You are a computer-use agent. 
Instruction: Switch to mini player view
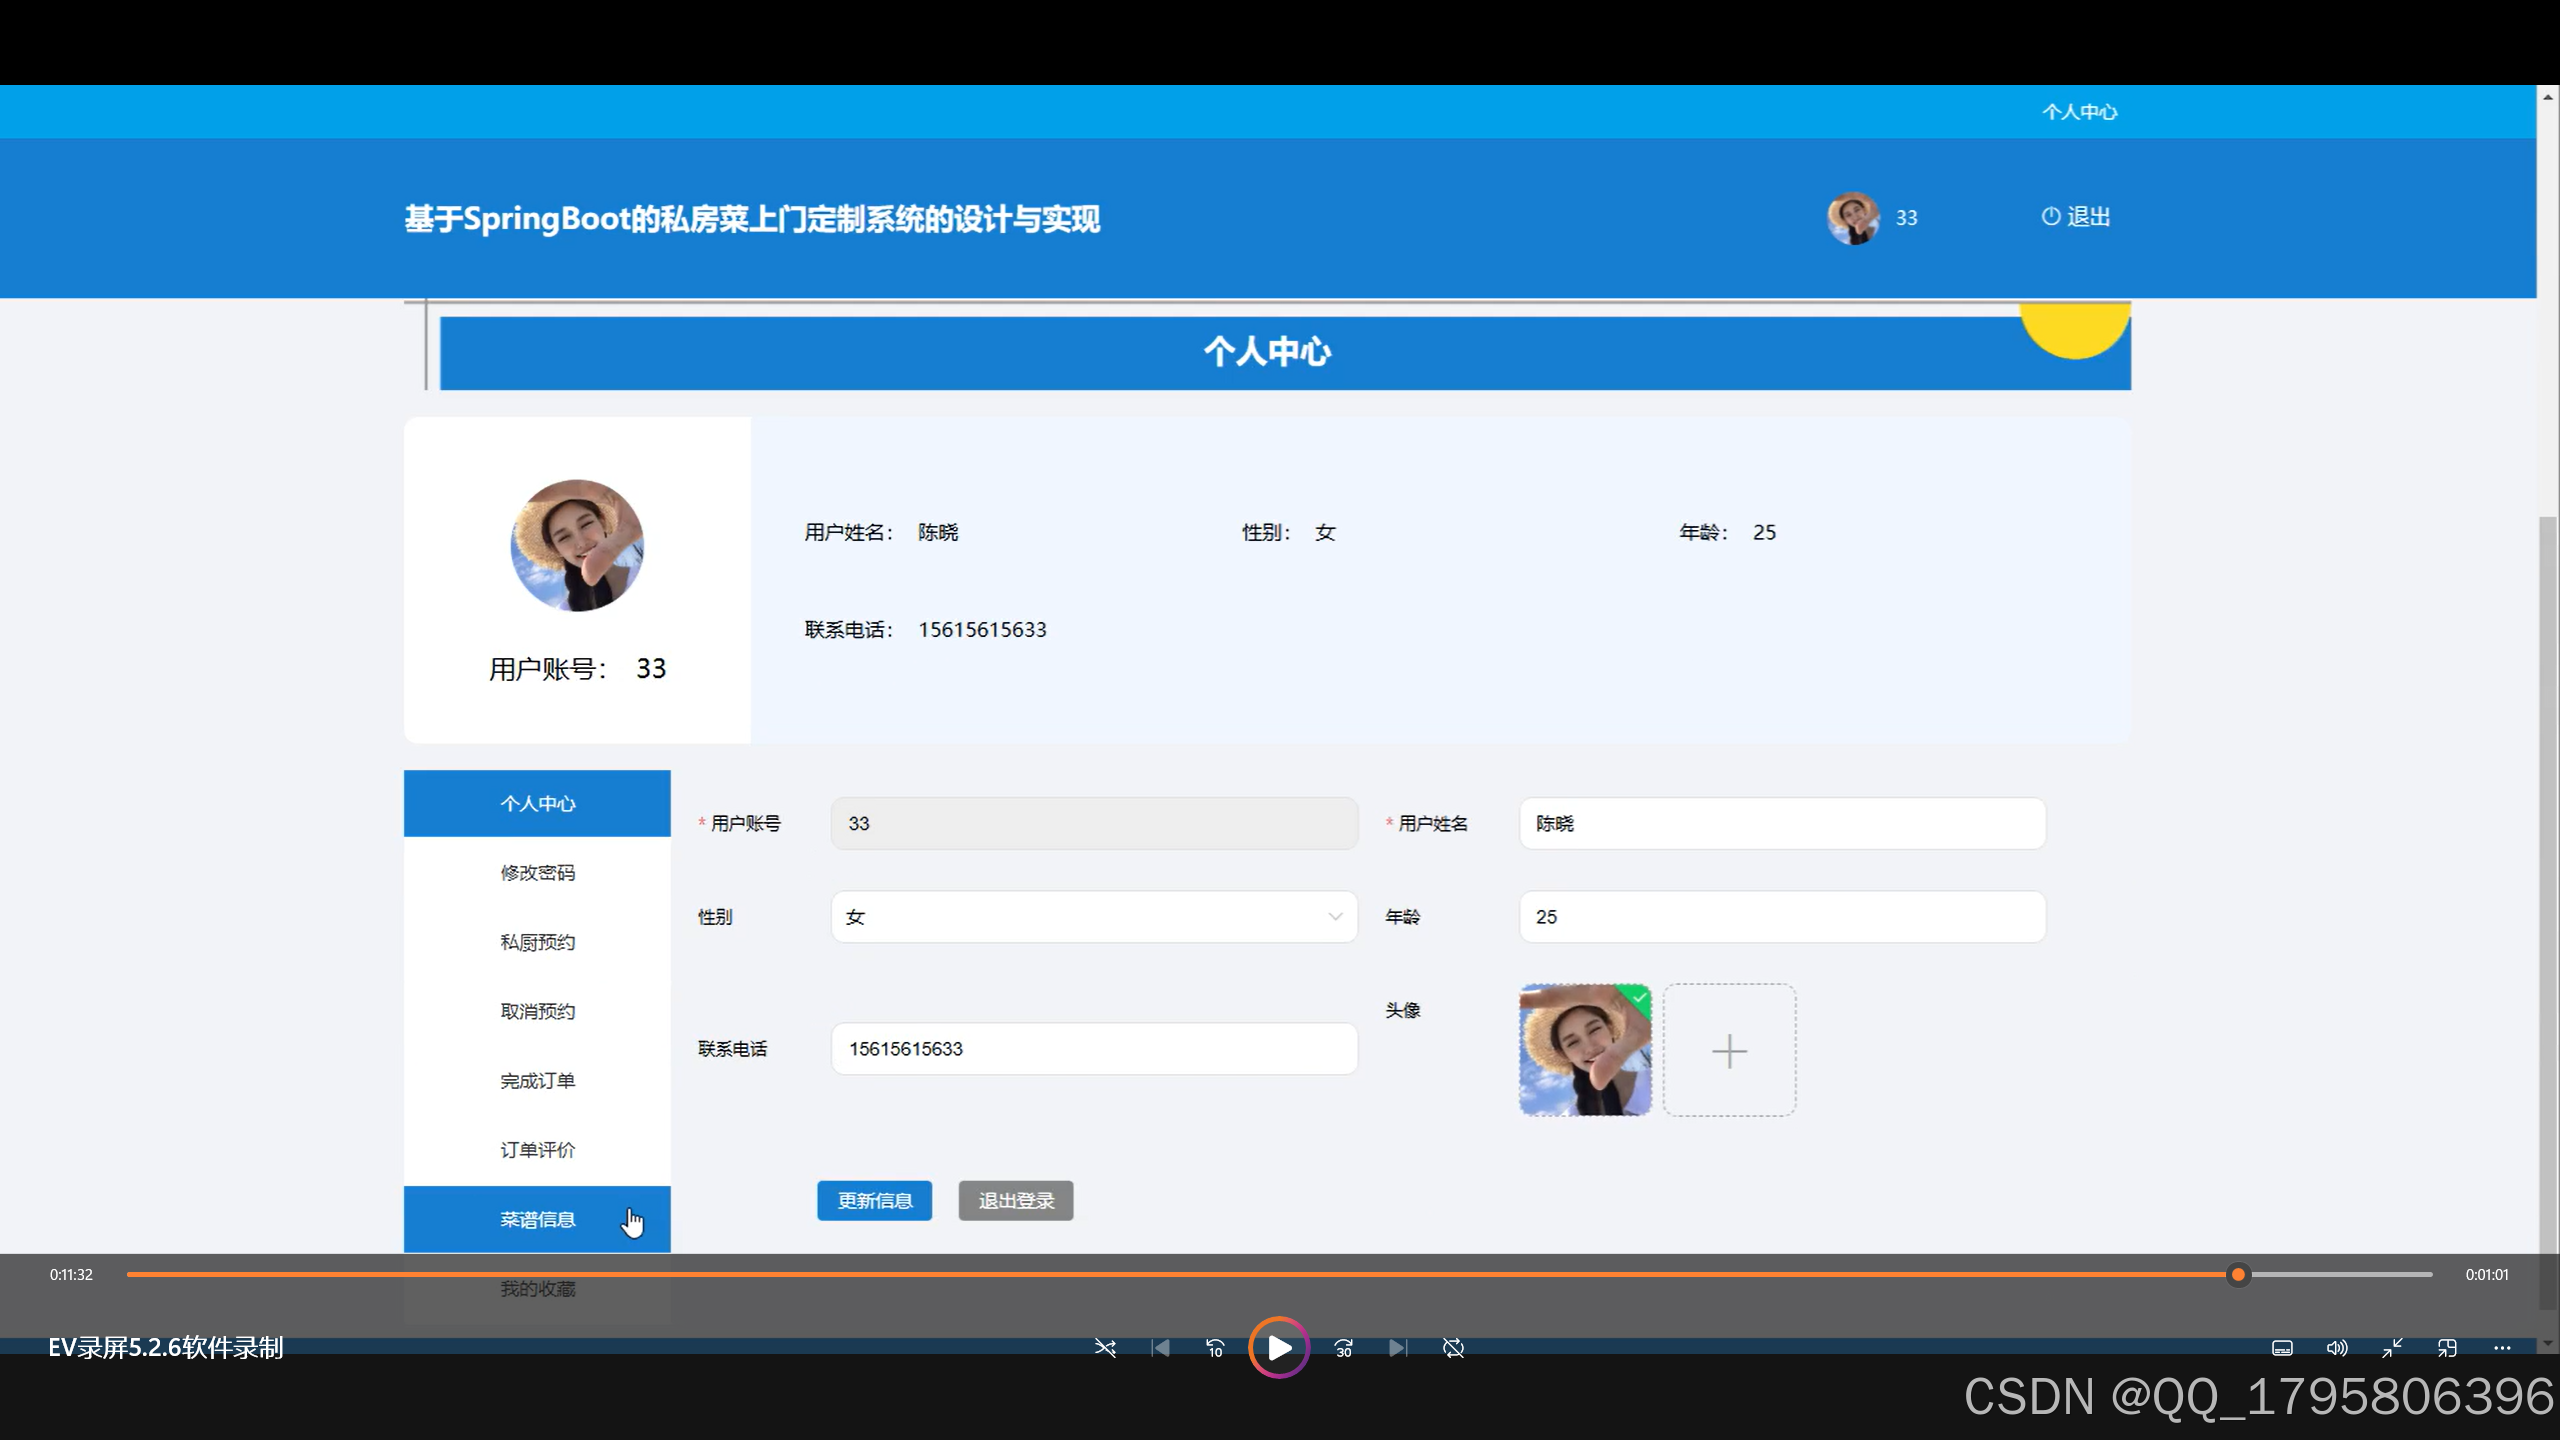2447,1348
